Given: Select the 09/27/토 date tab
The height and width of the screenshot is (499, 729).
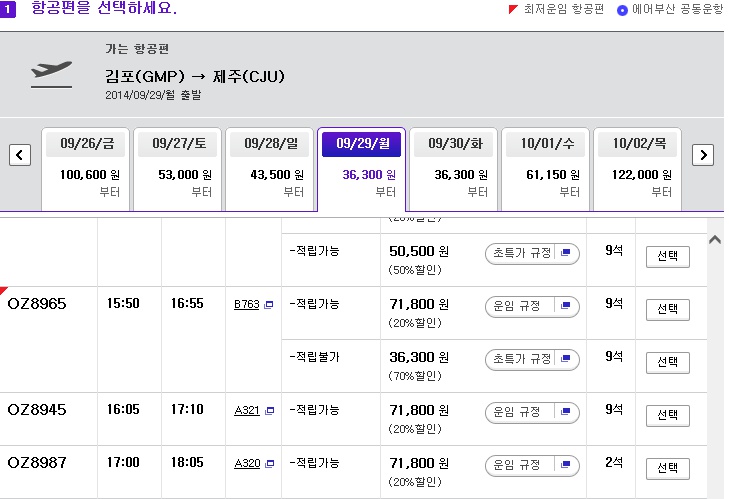Looking at the screenshot, I should coord(178,169).
